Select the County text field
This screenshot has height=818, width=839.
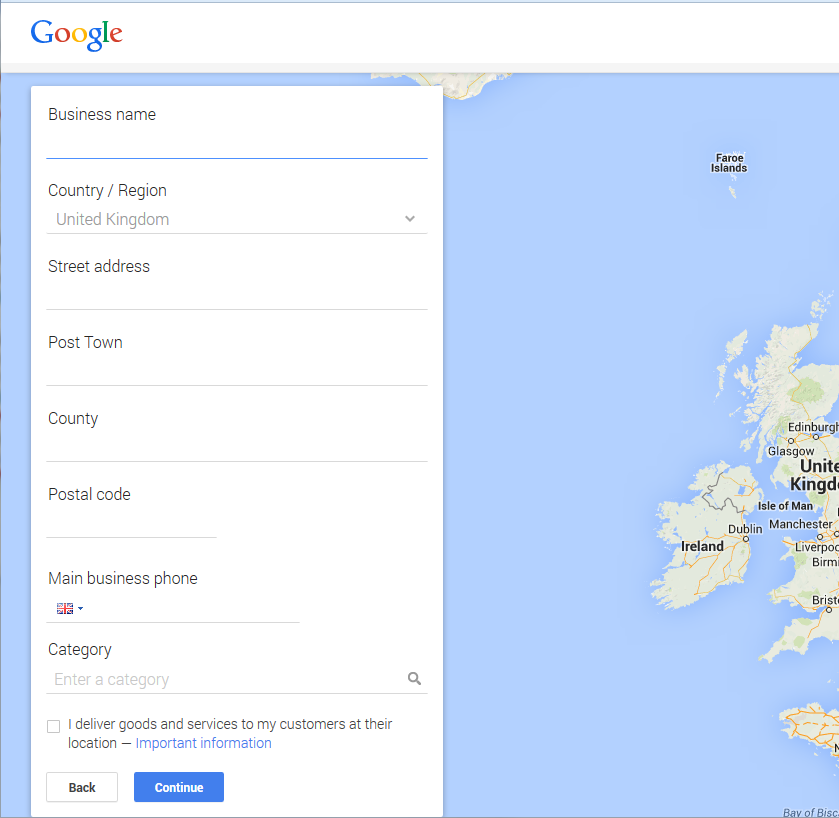pos(236,447)
